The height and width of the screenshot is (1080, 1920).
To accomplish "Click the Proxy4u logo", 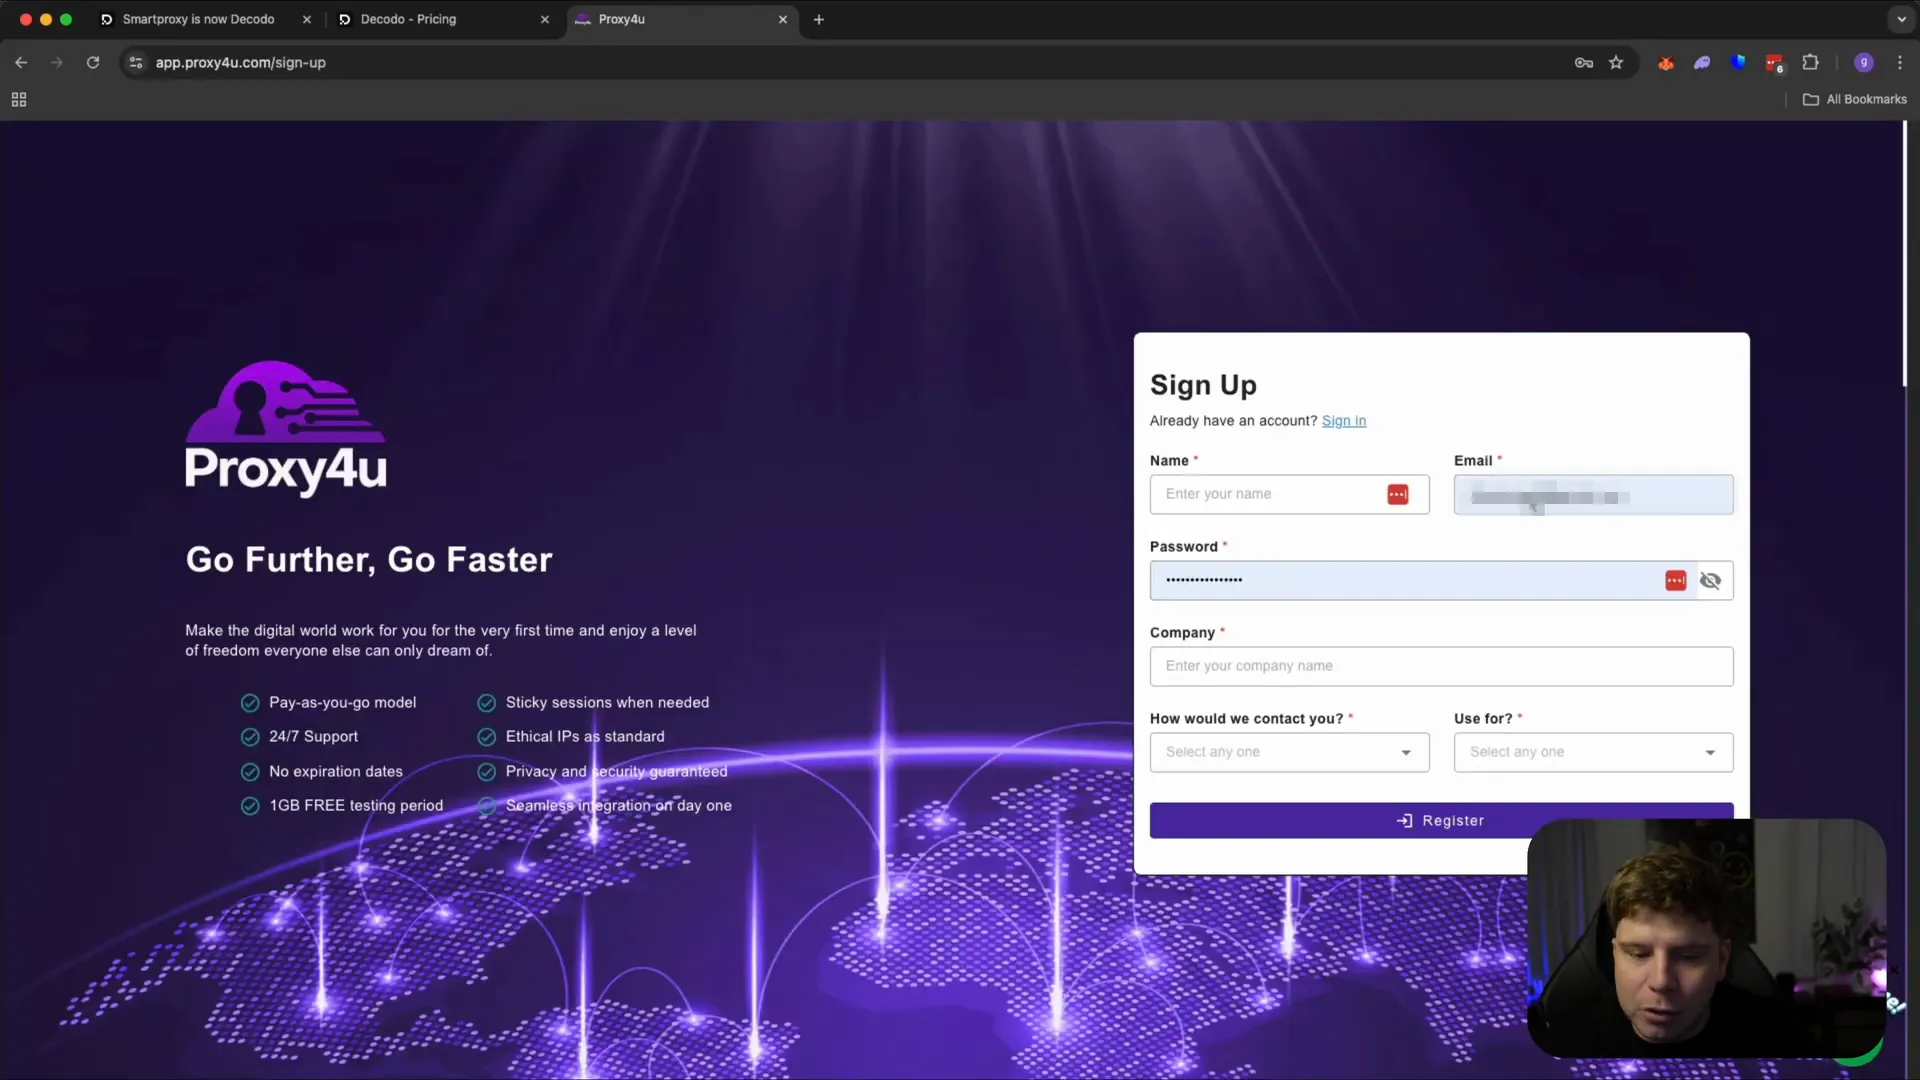I will tap(286, 428).
